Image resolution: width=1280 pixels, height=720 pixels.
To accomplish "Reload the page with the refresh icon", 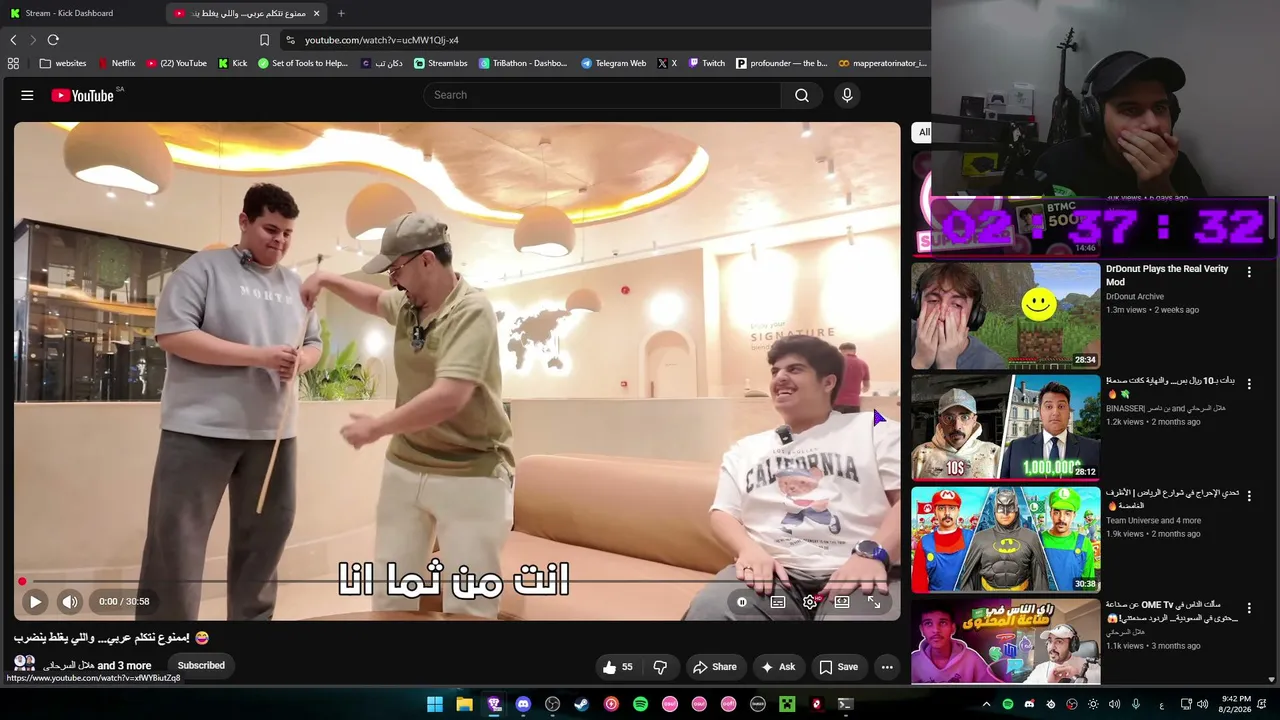I will 53,40.
